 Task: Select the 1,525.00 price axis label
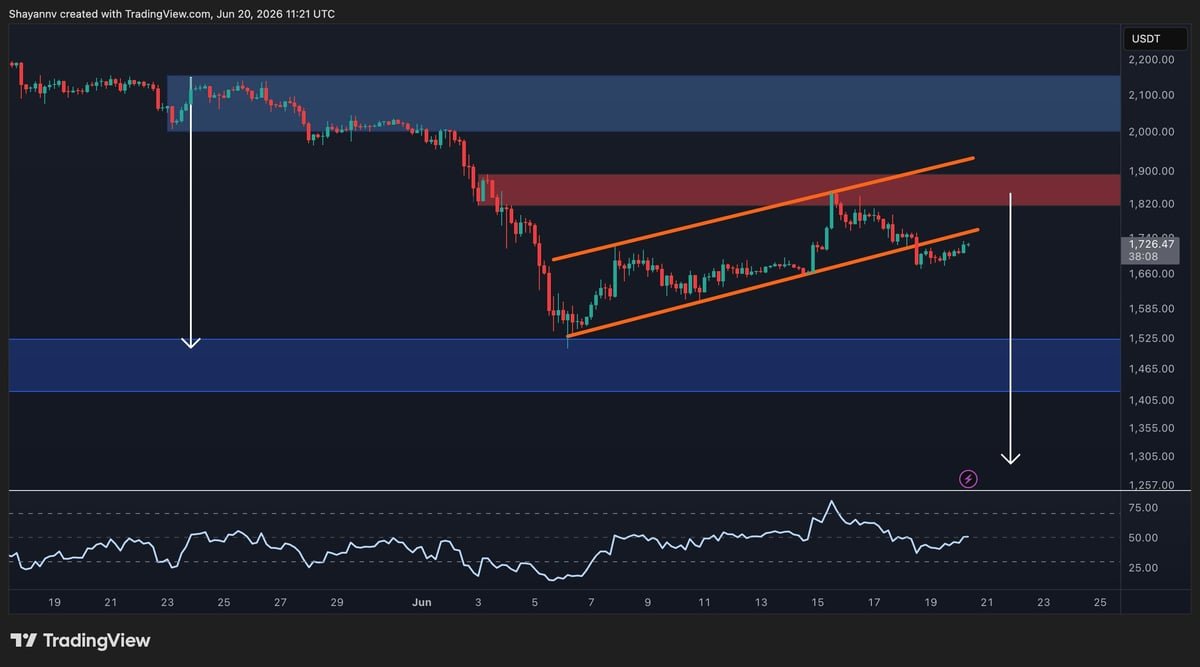point(1150,339)
